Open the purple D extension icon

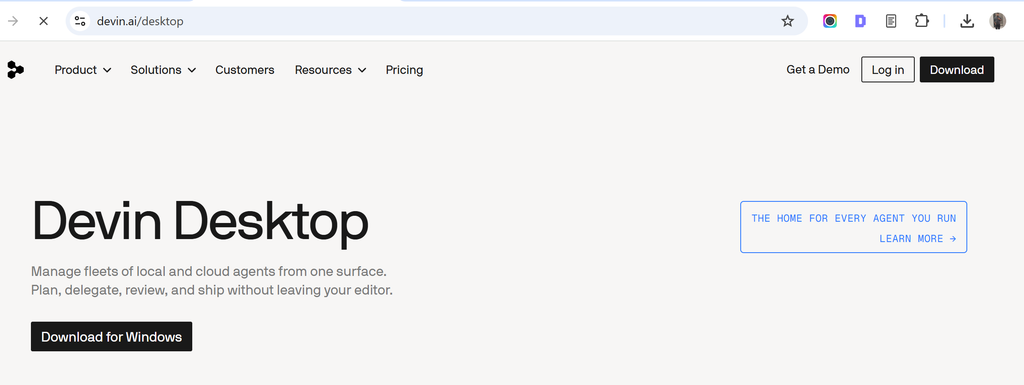tap(860, 21)
